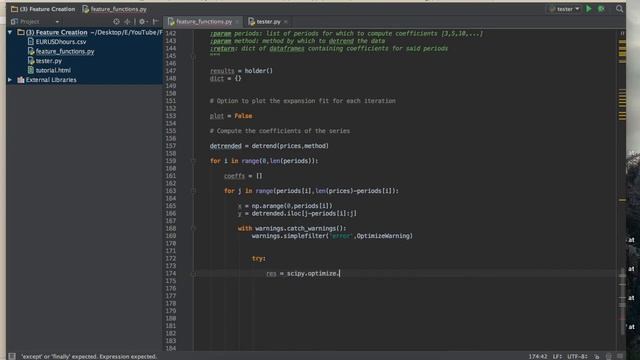Click 'x = np.arange(0,periods[i])' line

[x=285, y=206]
